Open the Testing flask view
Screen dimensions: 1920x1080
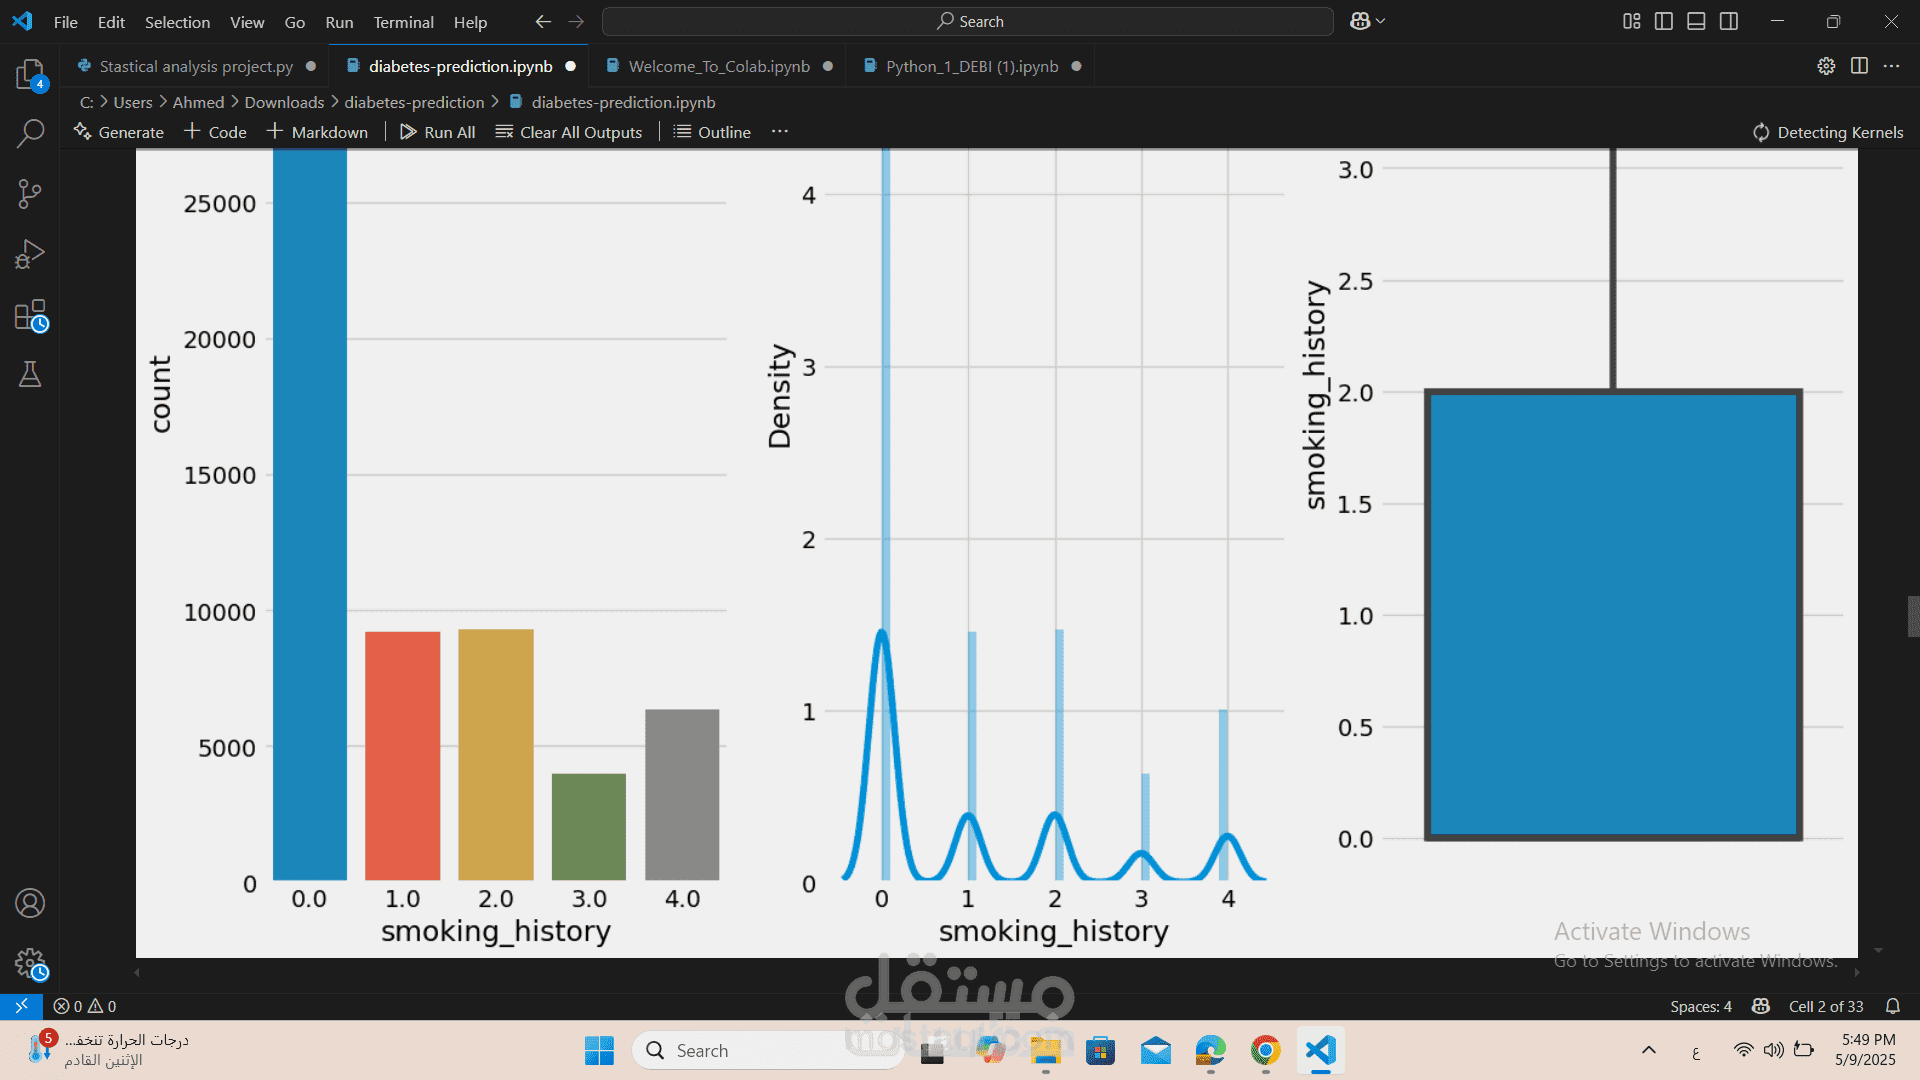(x=30, y=375)
